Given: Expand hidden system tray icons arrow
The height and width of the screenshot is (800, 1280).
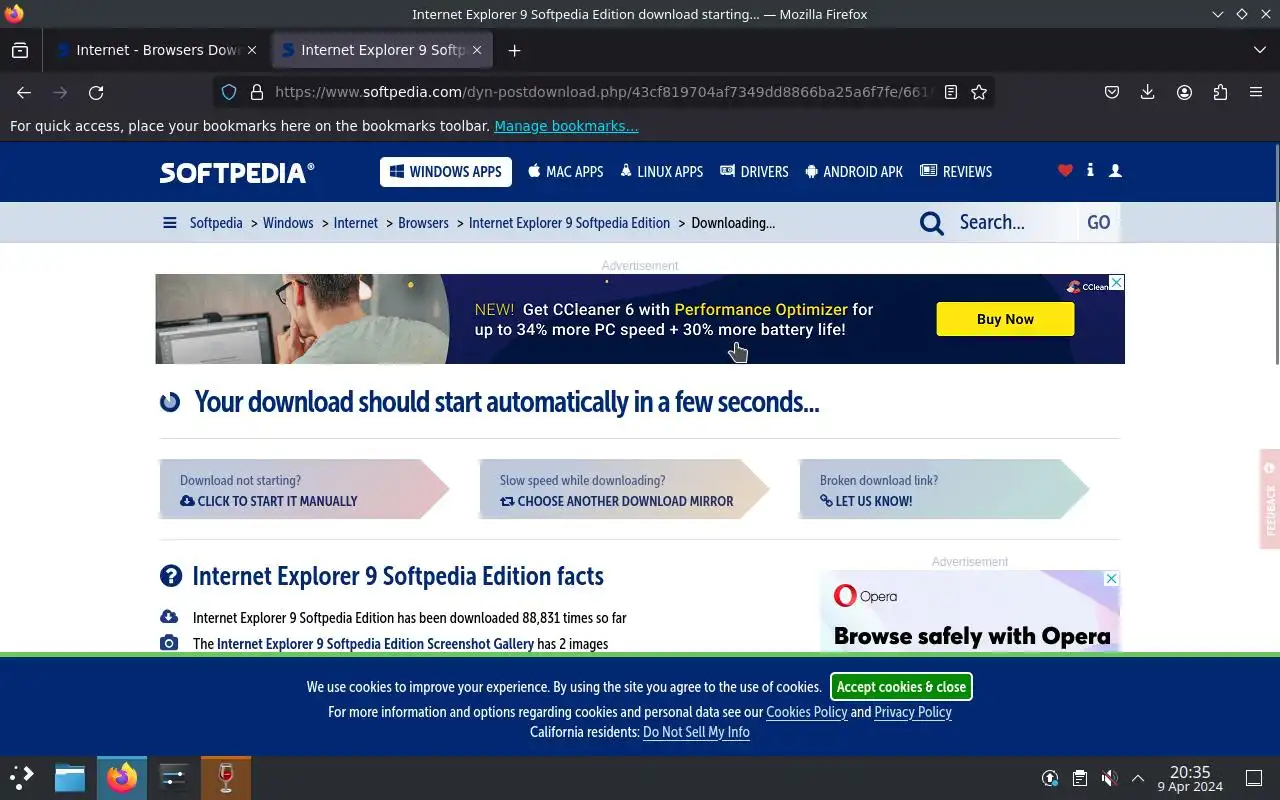Looking at the screenshot, I should 1137,778.
